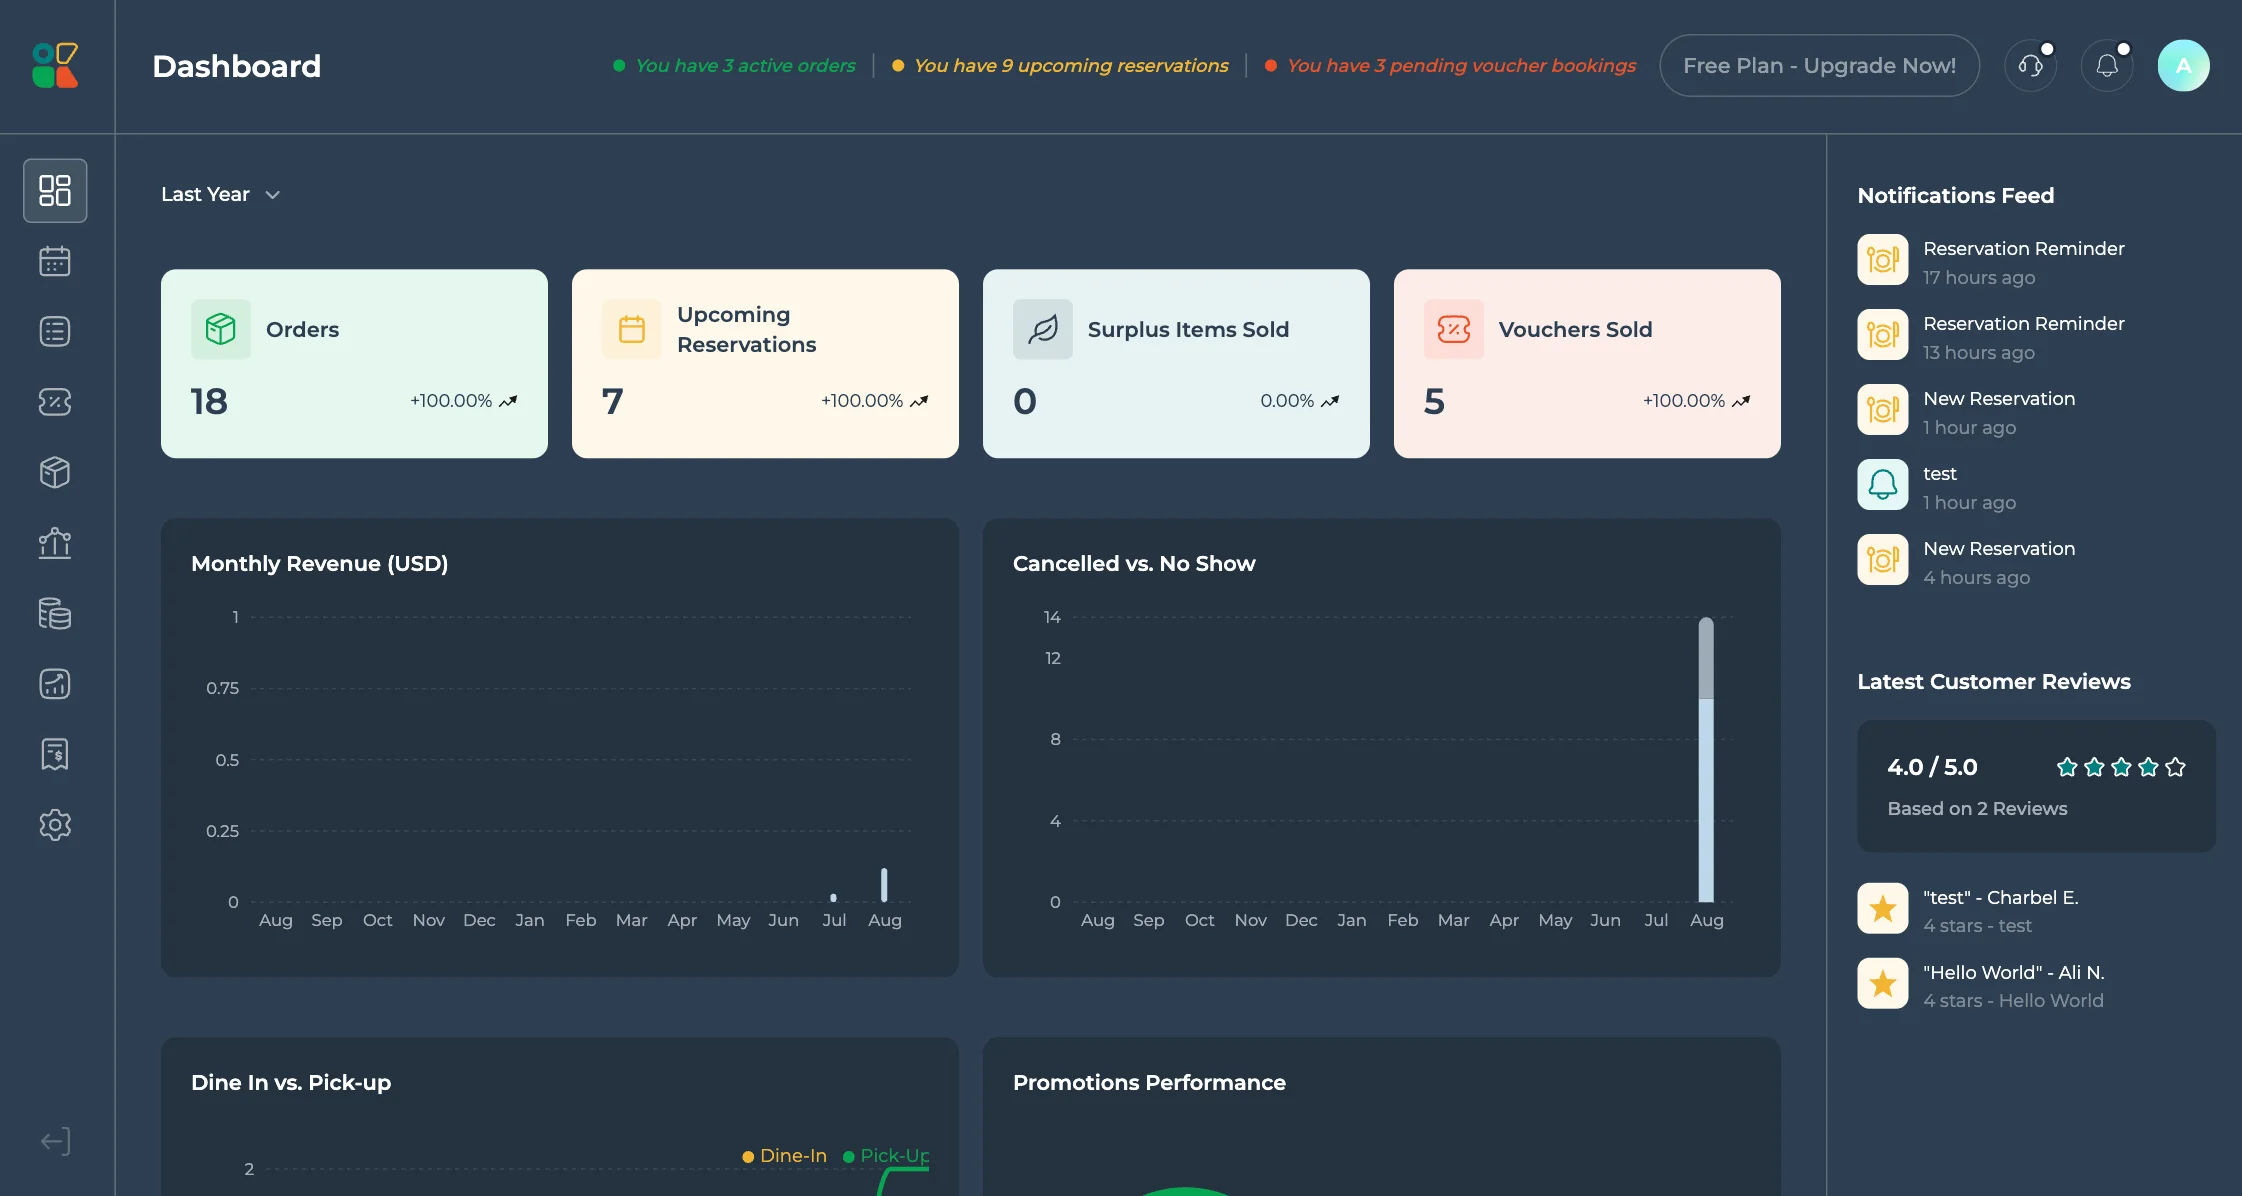Open the bar chart analytics sidebar icon
This screenshot has height=1196, width=2242.
click(55, 543)
